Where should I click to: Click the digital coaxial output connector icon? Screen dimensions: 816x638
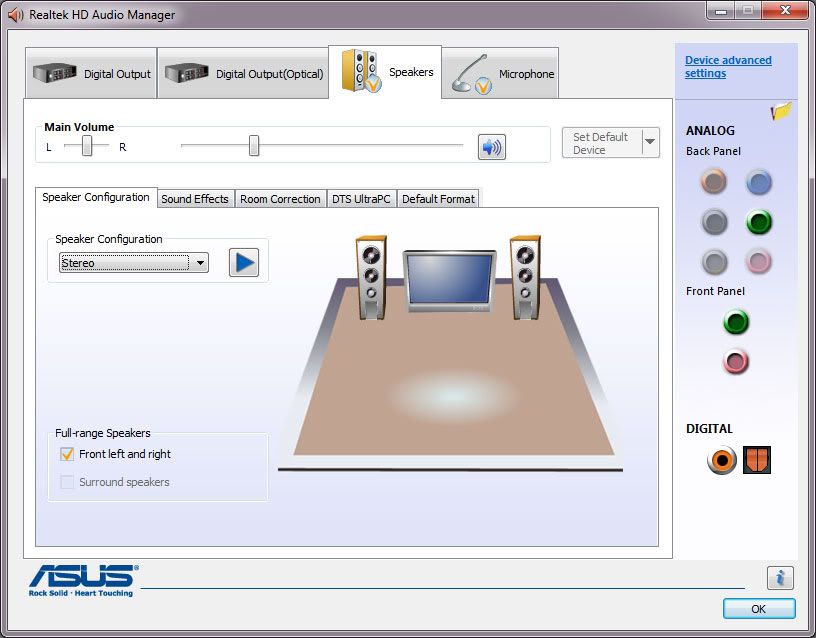[x=722, y=460]
